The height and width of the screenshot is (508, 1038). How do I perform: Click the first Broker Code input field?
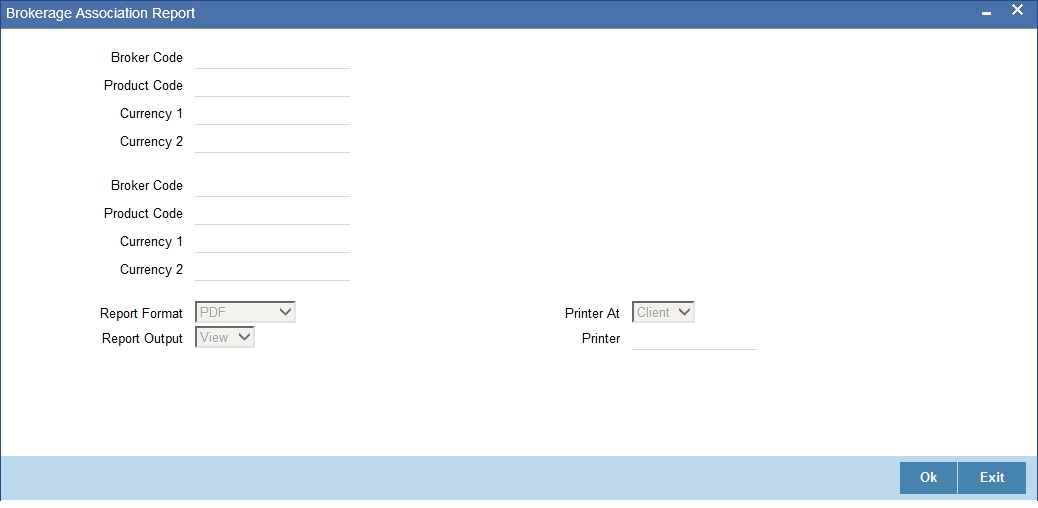coord(272,58)
